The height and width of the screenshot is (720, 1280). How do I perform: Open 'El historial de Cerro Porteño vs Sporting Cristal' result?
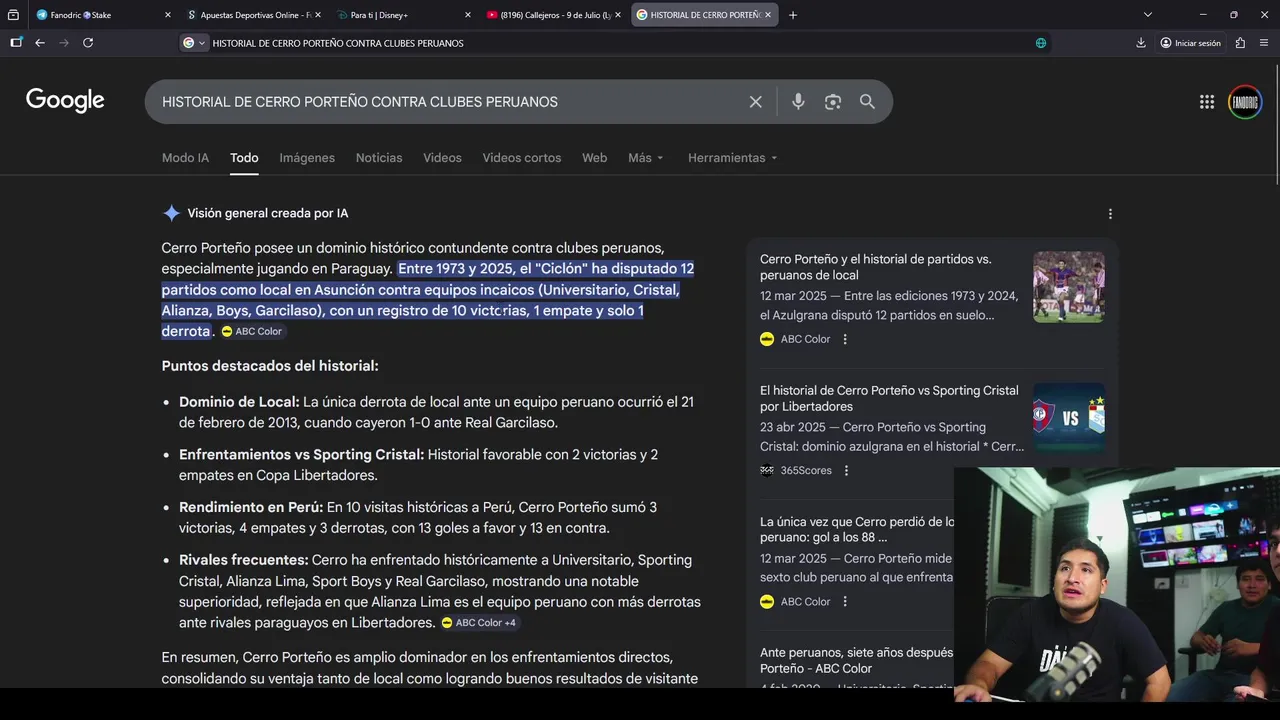point(889,398)
